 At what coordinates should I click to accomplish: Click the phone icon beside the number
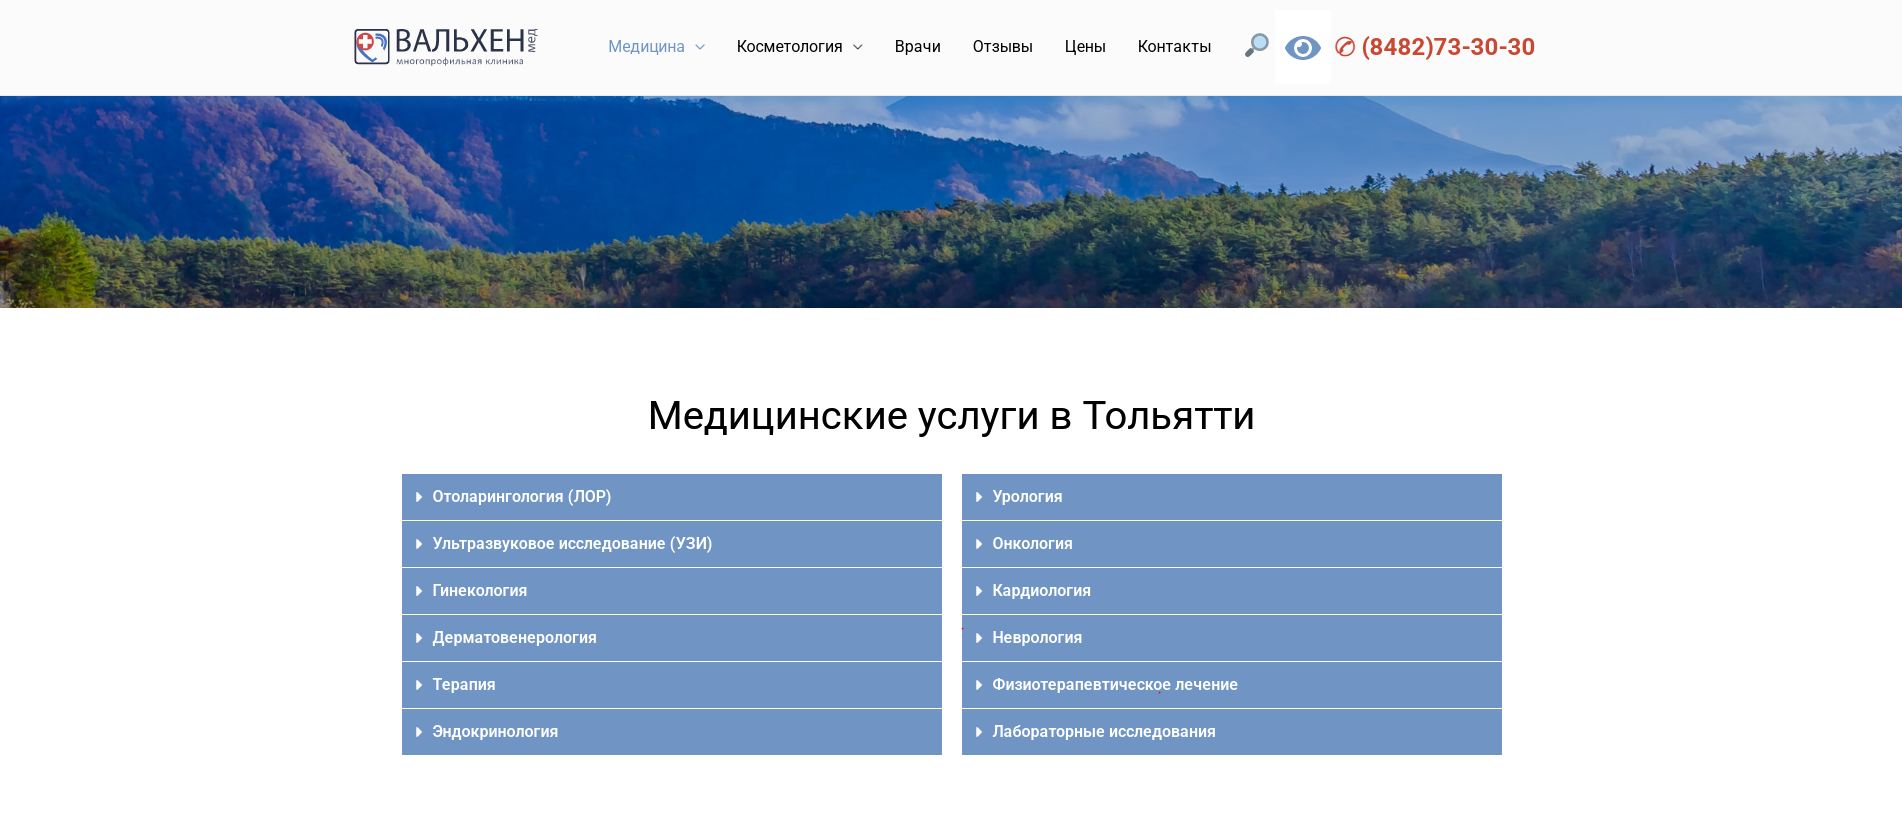1345,47
